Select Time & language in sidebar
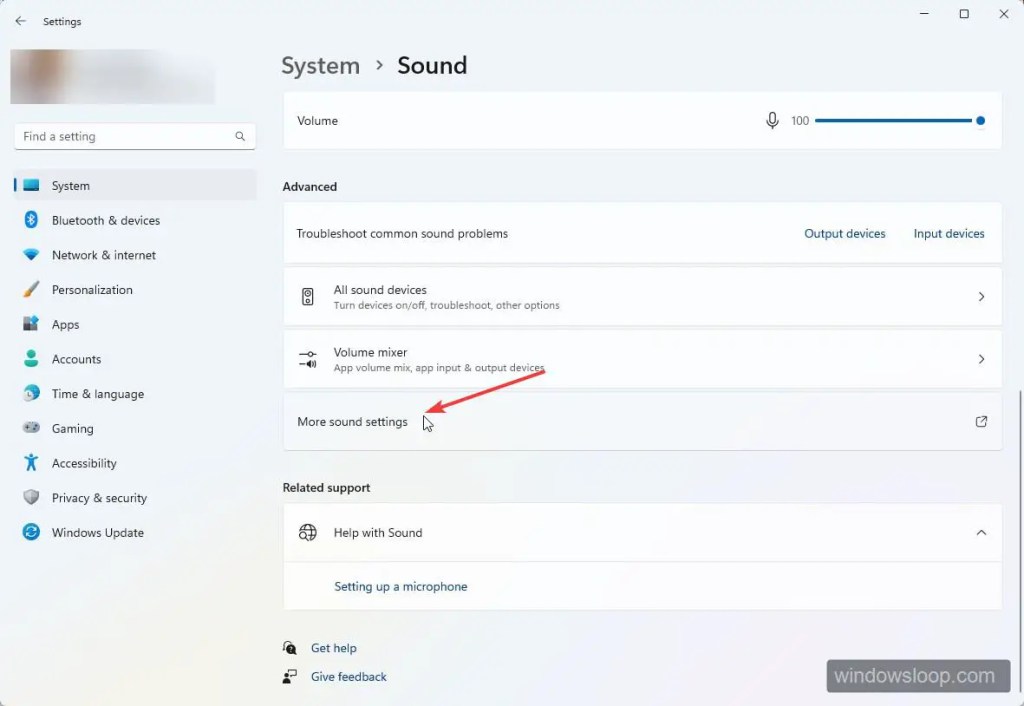 [x=97, y=394]
